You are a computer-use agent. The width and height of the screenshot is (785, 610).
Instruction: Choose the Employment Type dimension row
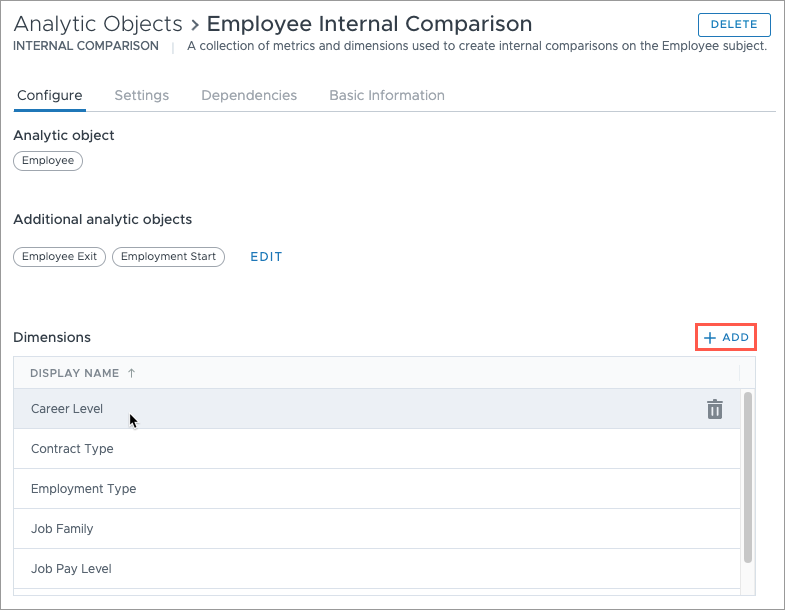(377, 489)
